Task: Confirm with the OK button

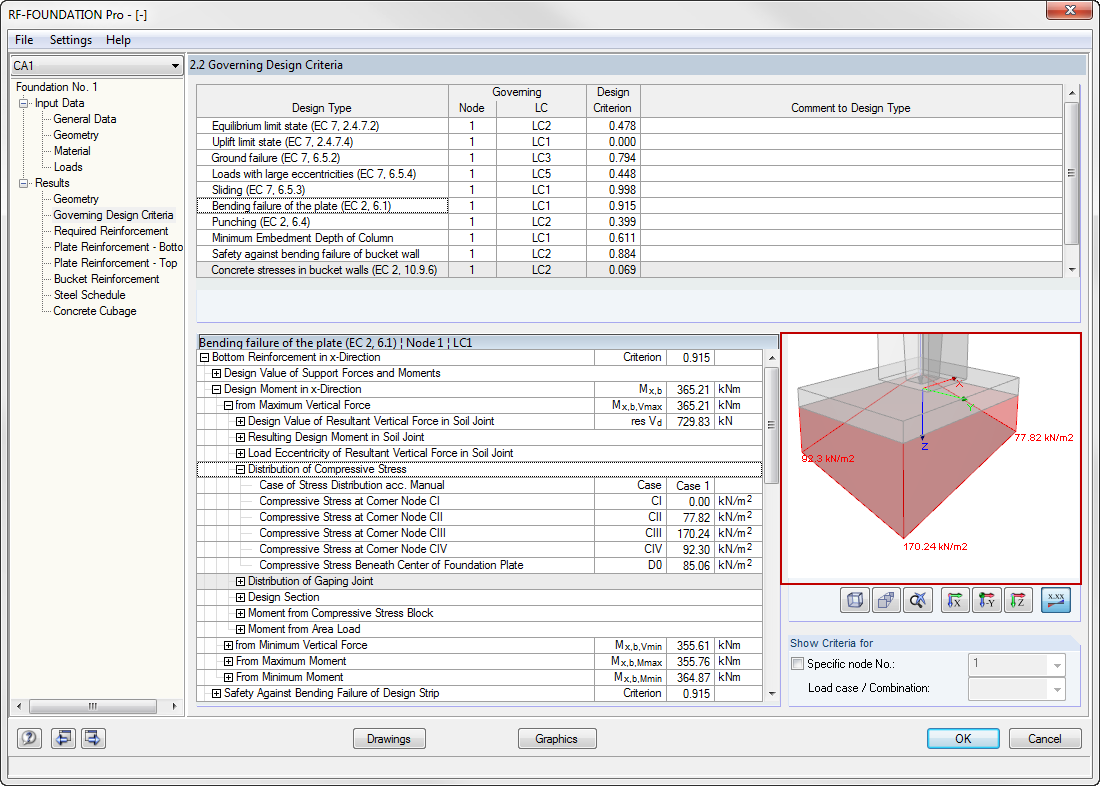Action: (963, 739)
